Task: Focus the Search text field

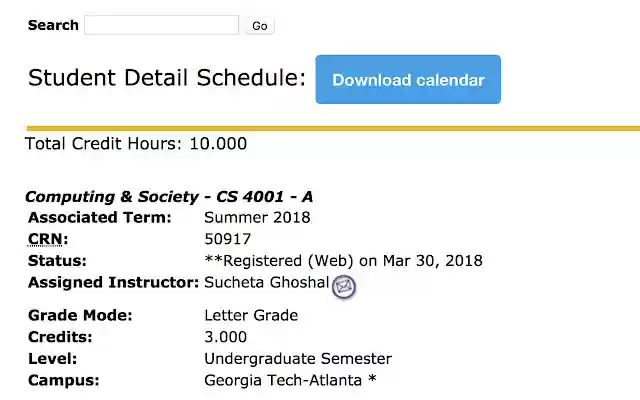Action: click(161, 25)
